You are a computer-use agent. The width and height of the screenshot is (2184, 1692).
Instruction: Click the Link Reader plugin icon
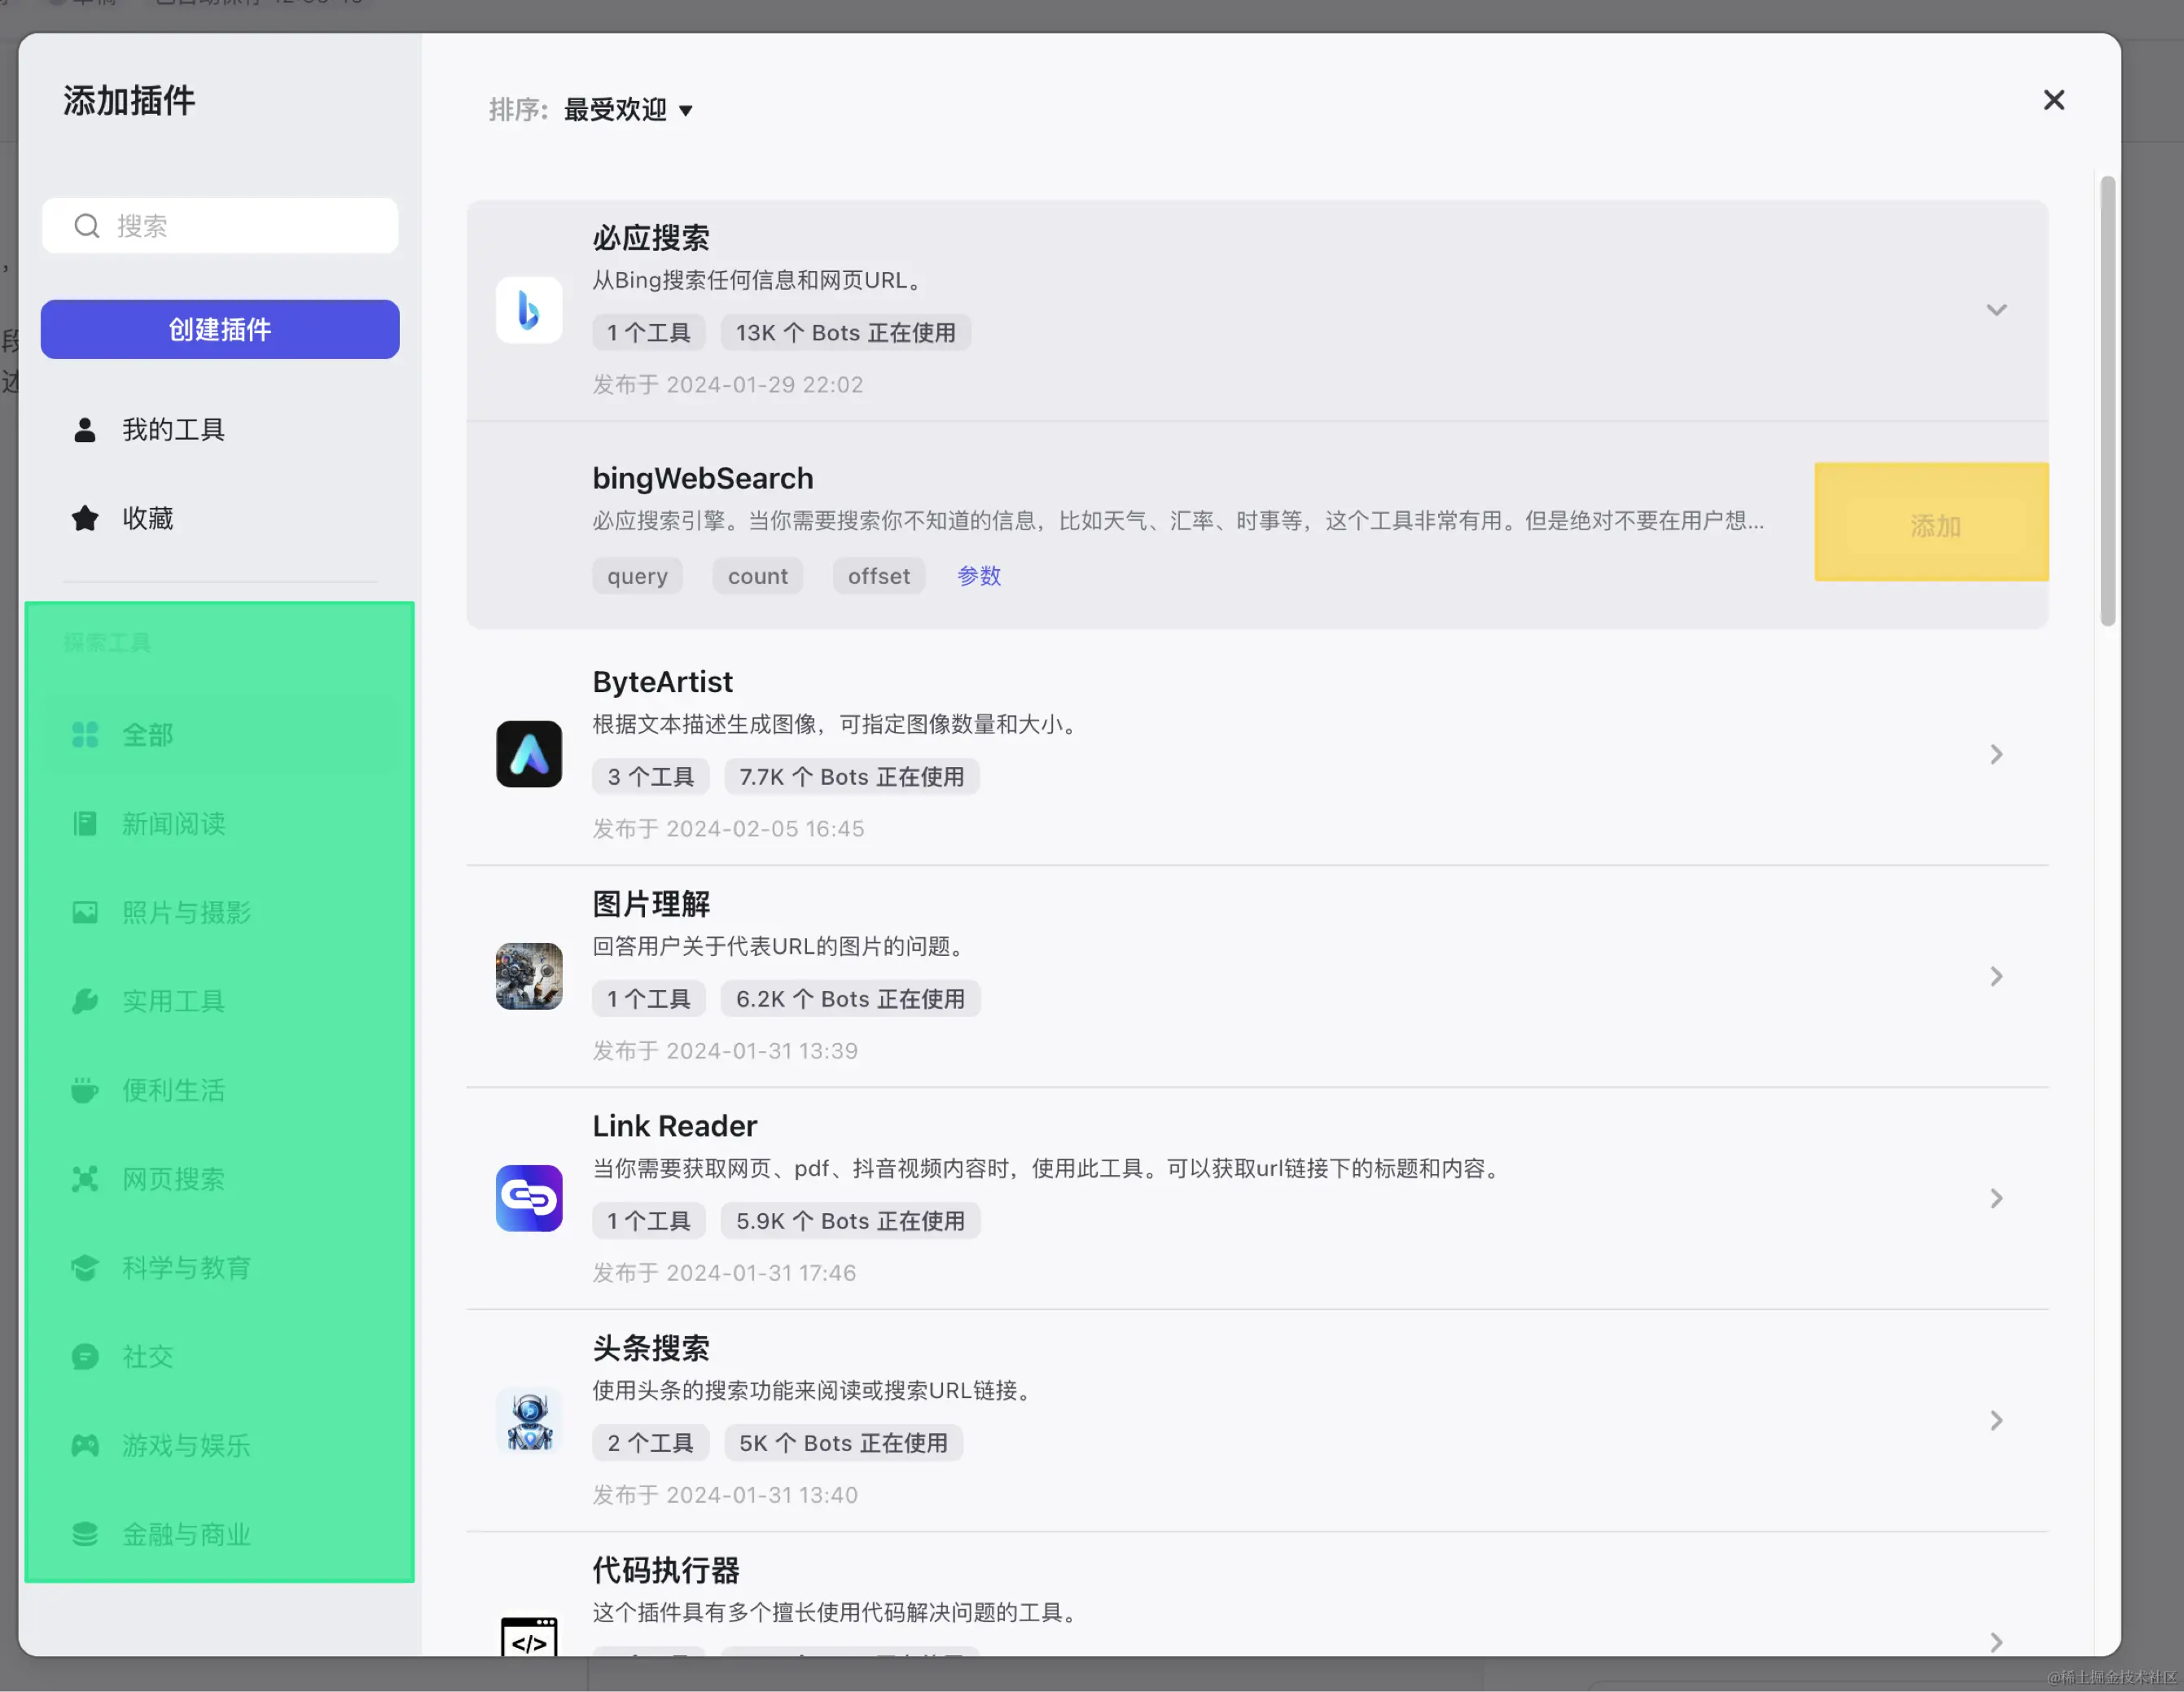pyautogui.click(x=528, y=1198)
